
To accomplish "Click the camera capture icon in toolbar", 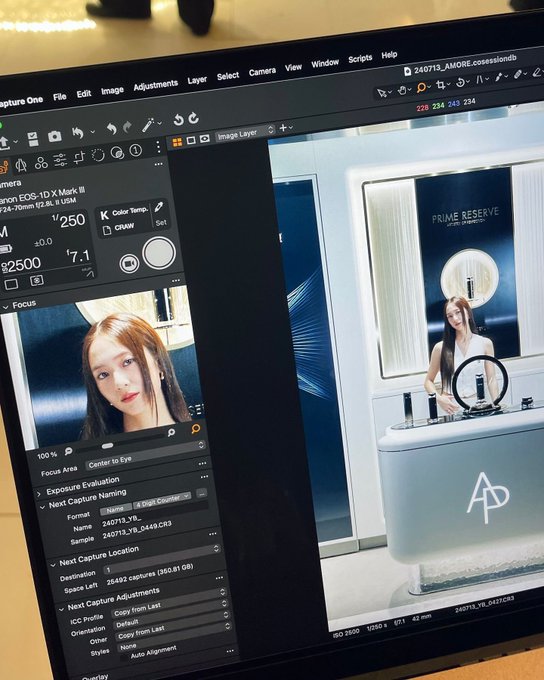I will pyautogui.click(x=55, y=137).
